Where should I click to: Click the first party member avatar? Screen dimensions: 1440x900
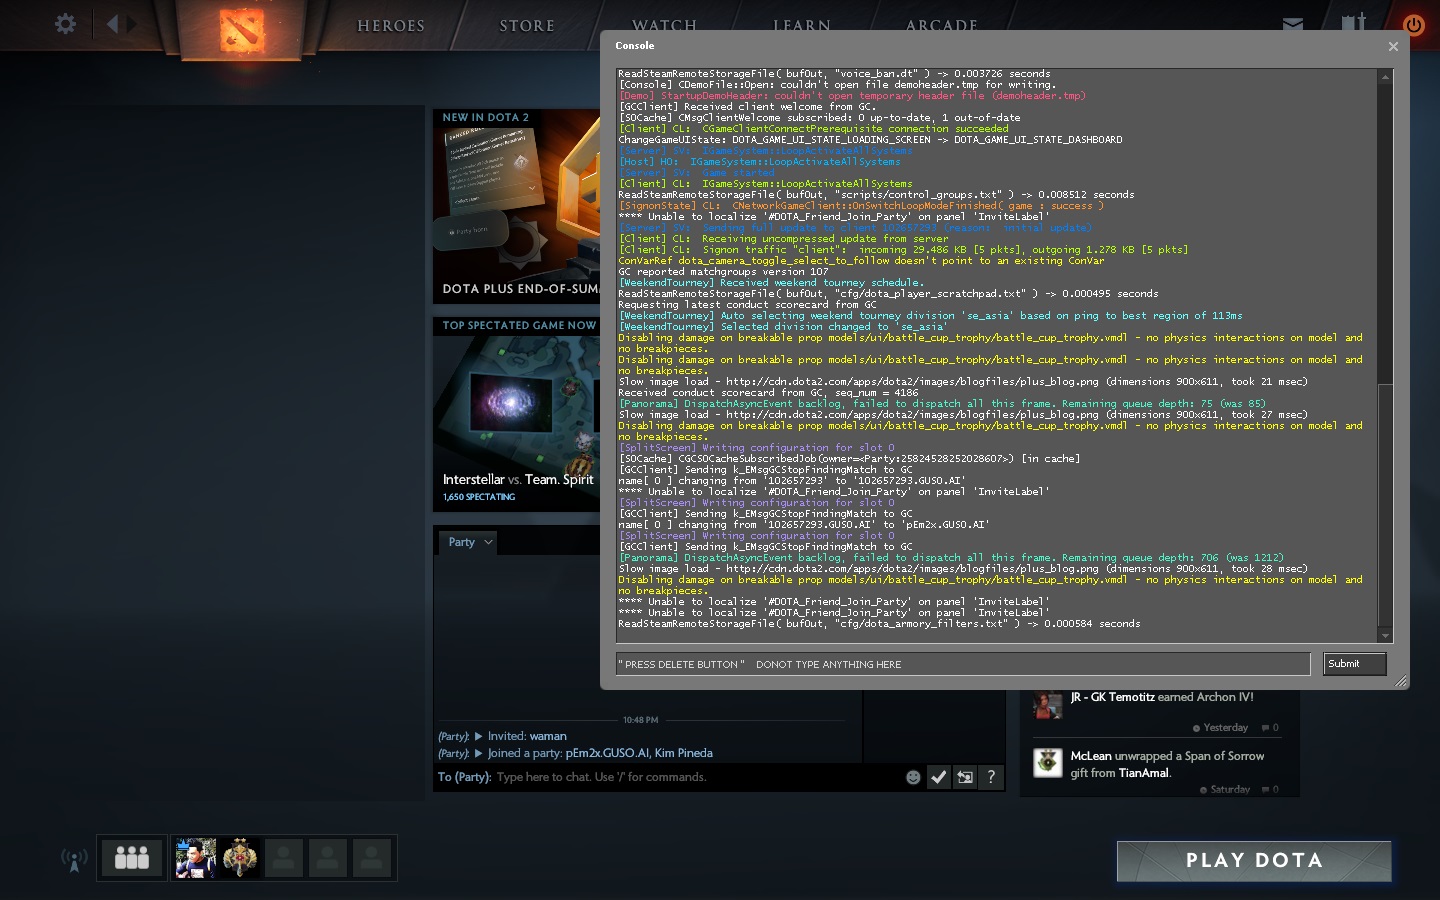pos(196,858)
